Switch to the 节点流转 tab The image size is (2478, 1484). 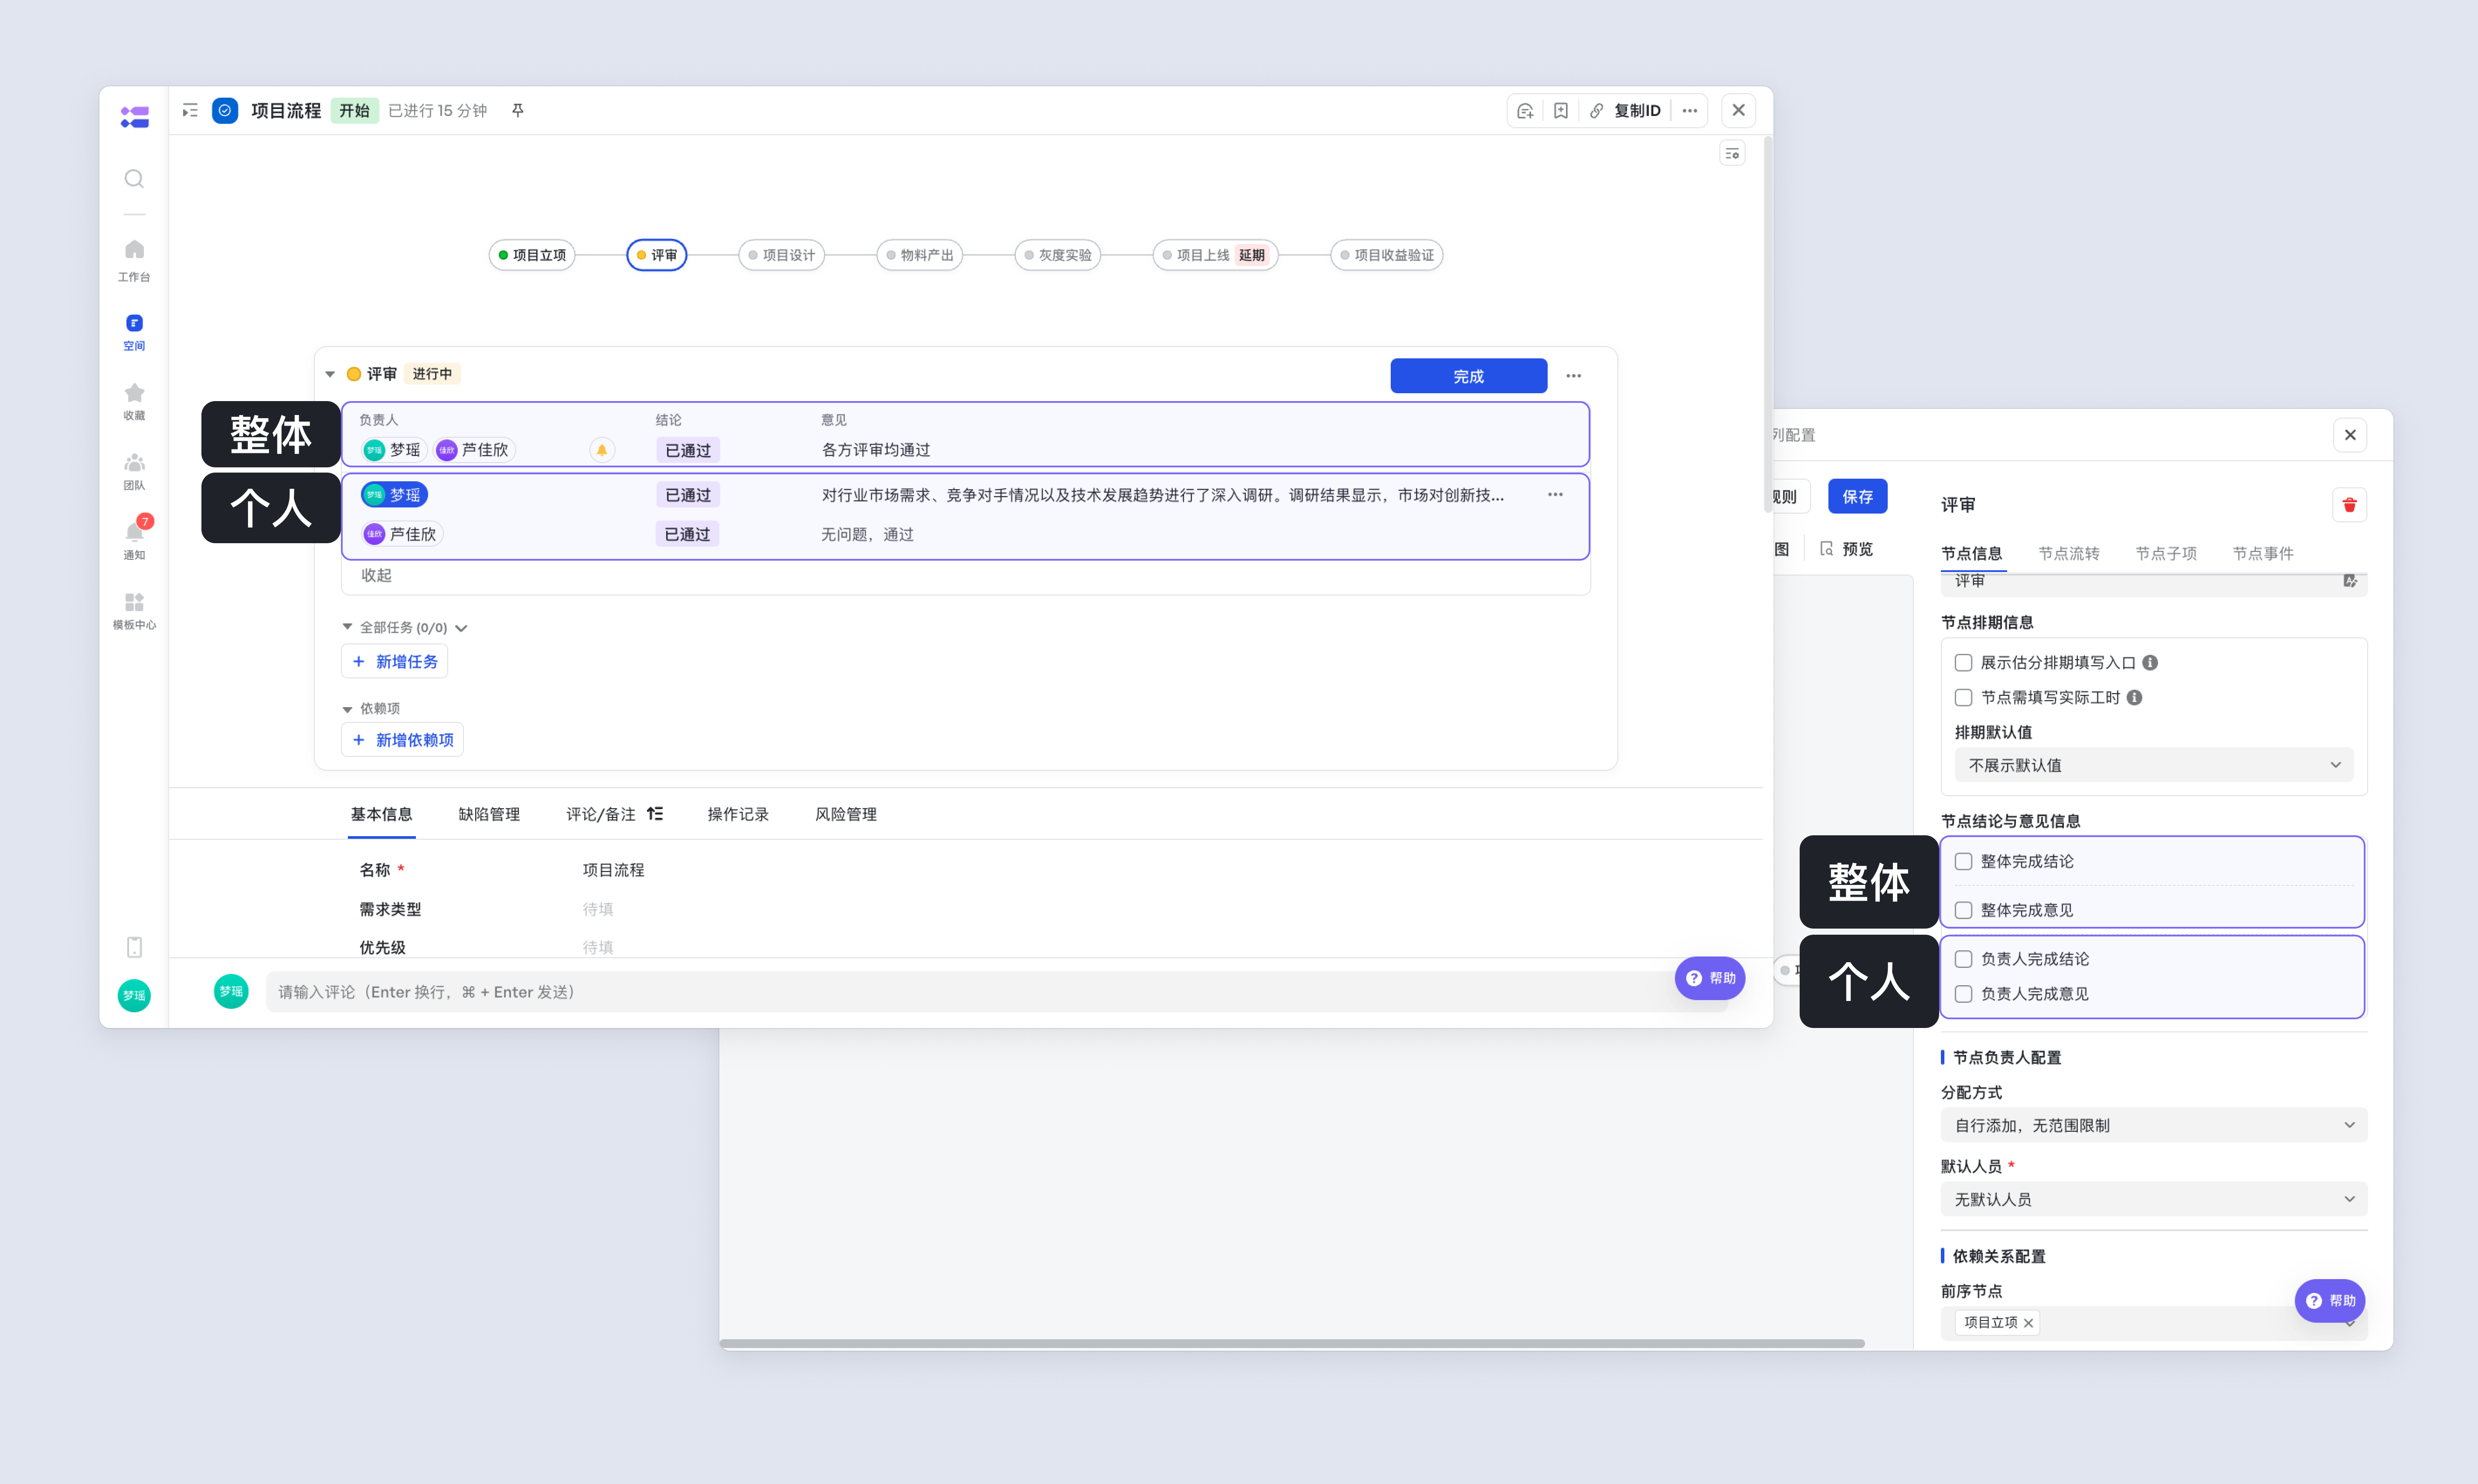(x=2069, y=554)
